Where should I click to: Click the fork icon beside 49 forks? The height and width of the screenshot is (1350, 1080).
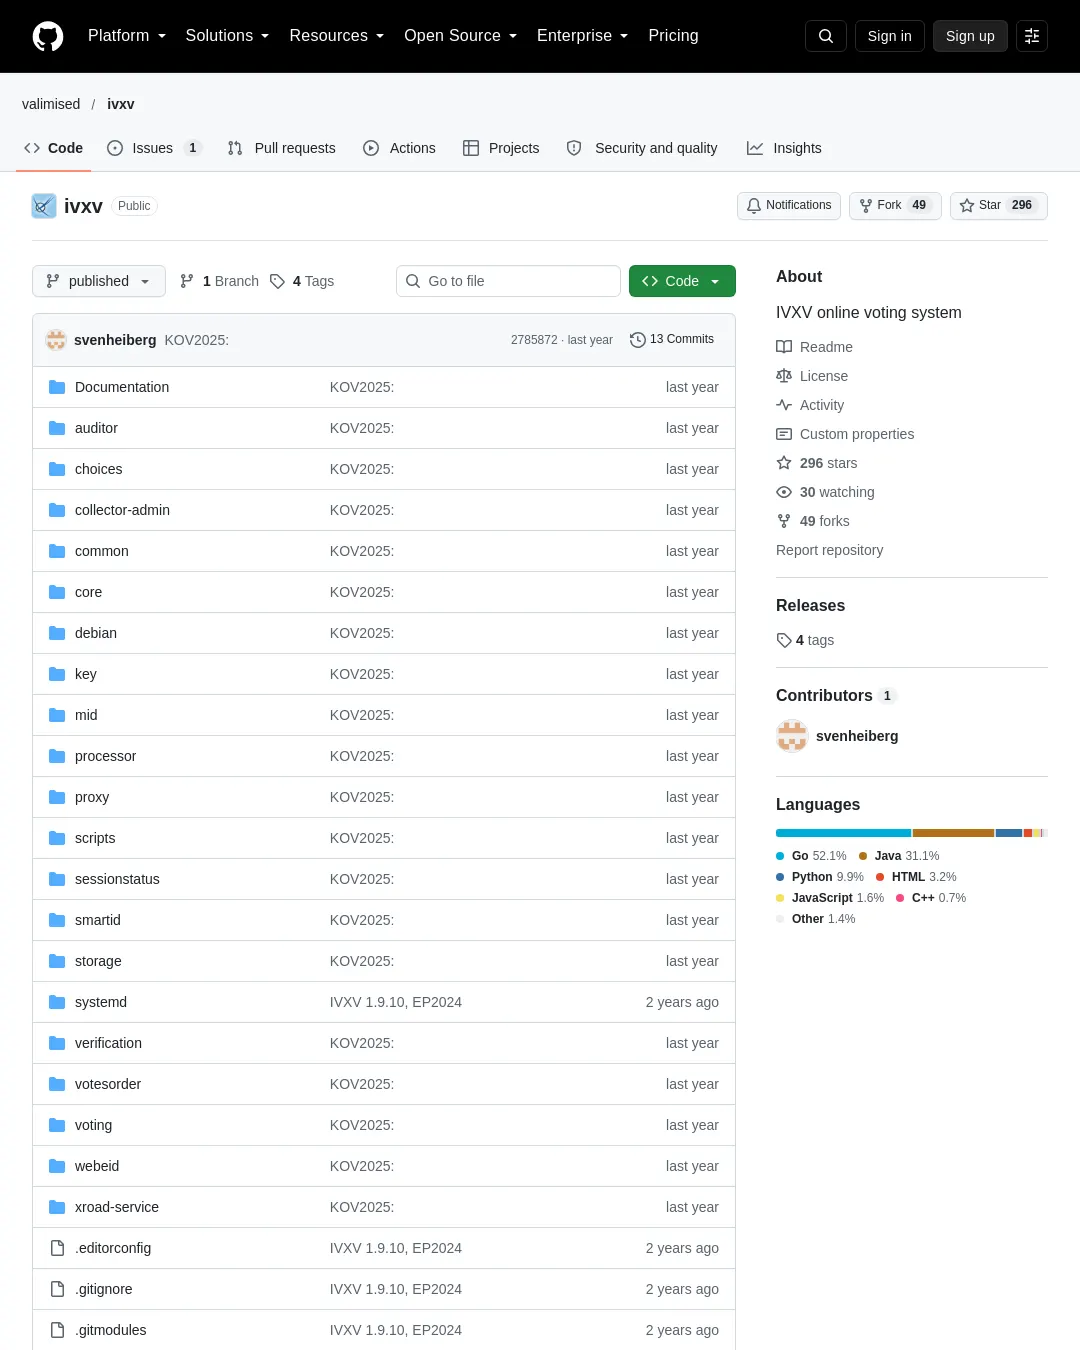click(784, 521)
